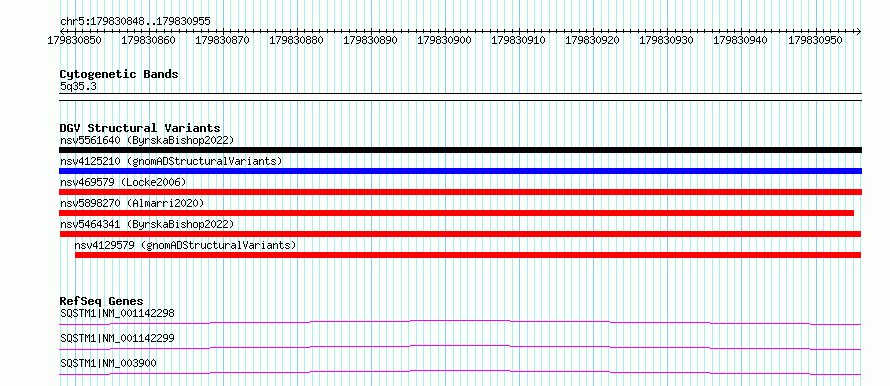Screen dimensions: 890x386
Task: Open nsv4129579 (gnomADStructuralVariants) label
Action: pyautogui.click(x=186, y=245)
